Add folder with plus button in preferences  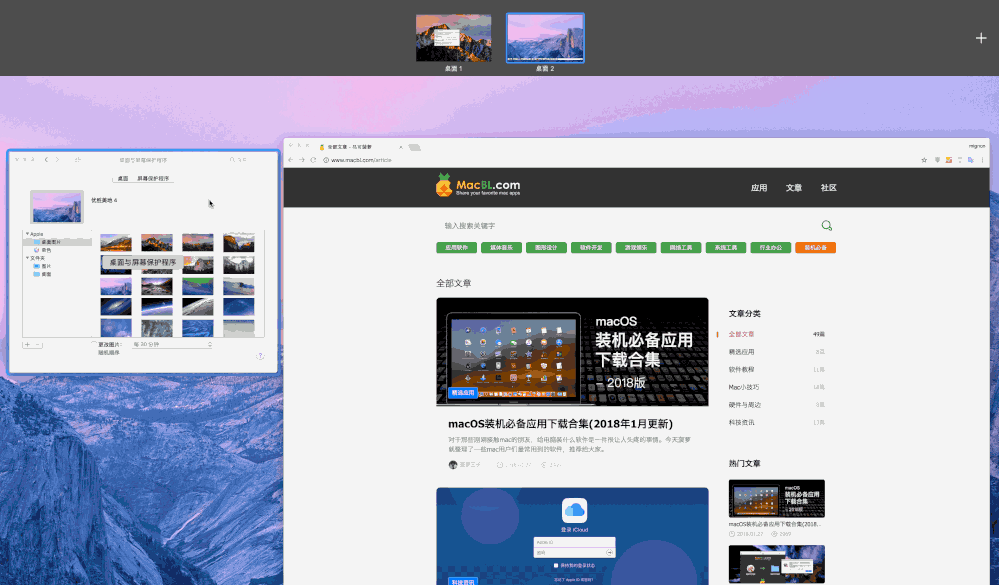[x=27, y=345]
